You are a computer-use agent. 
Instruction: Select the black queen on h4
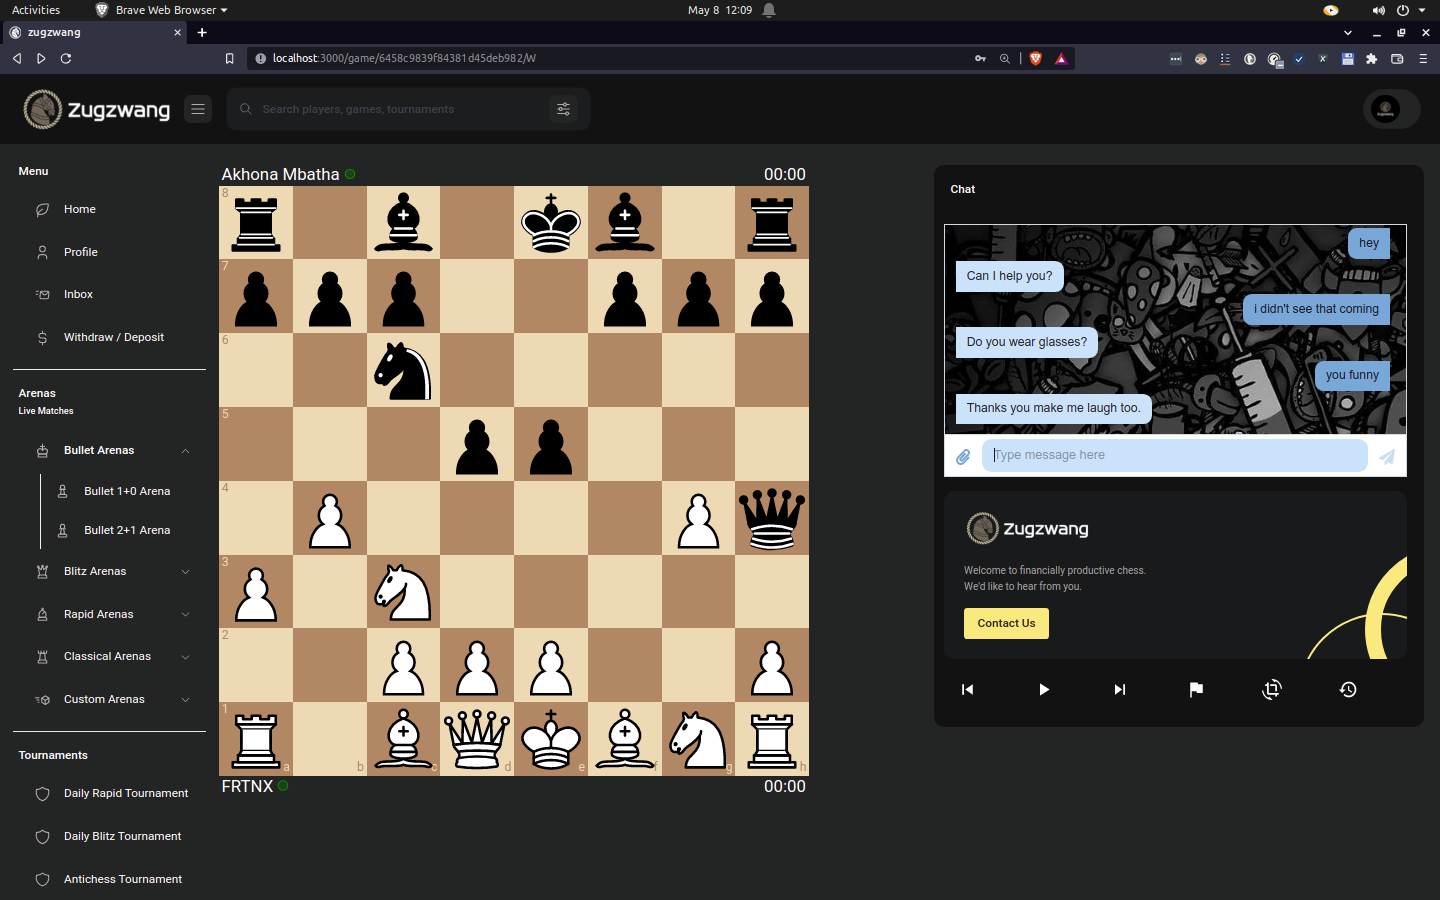pyautogui.click(x=772, y=519)
